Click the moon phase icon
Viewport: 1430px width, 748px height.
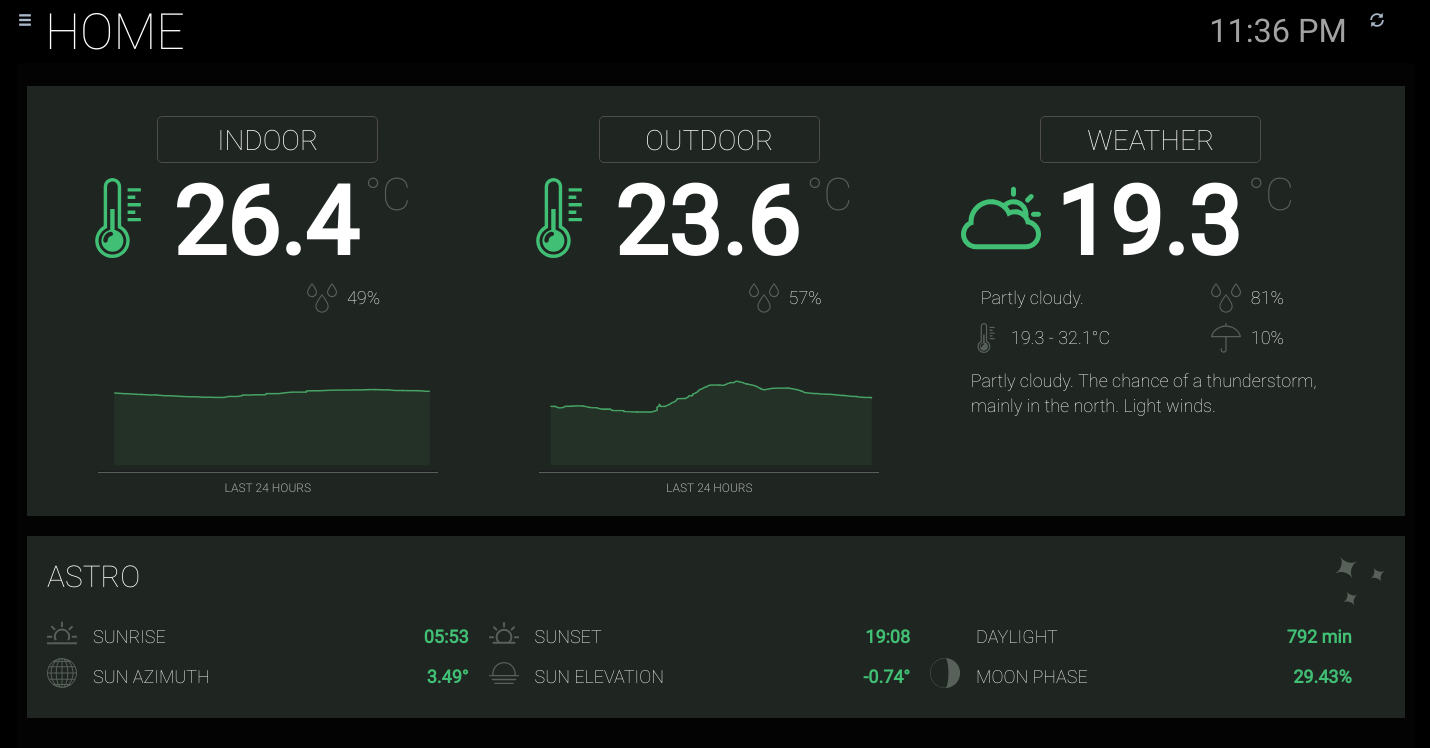click(x=945, y=673)
